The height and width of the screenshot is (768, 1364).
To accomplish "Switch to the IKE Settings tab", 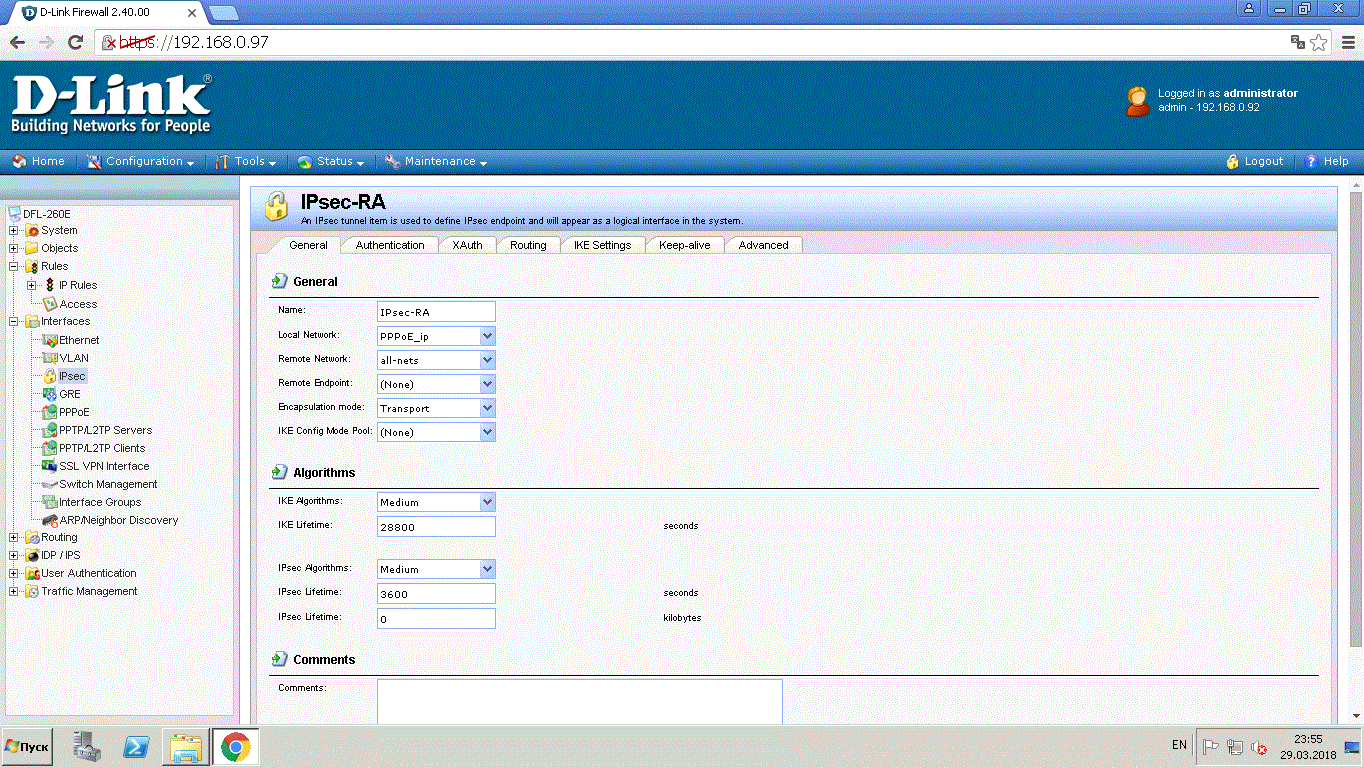I will [x=602, y=245].
